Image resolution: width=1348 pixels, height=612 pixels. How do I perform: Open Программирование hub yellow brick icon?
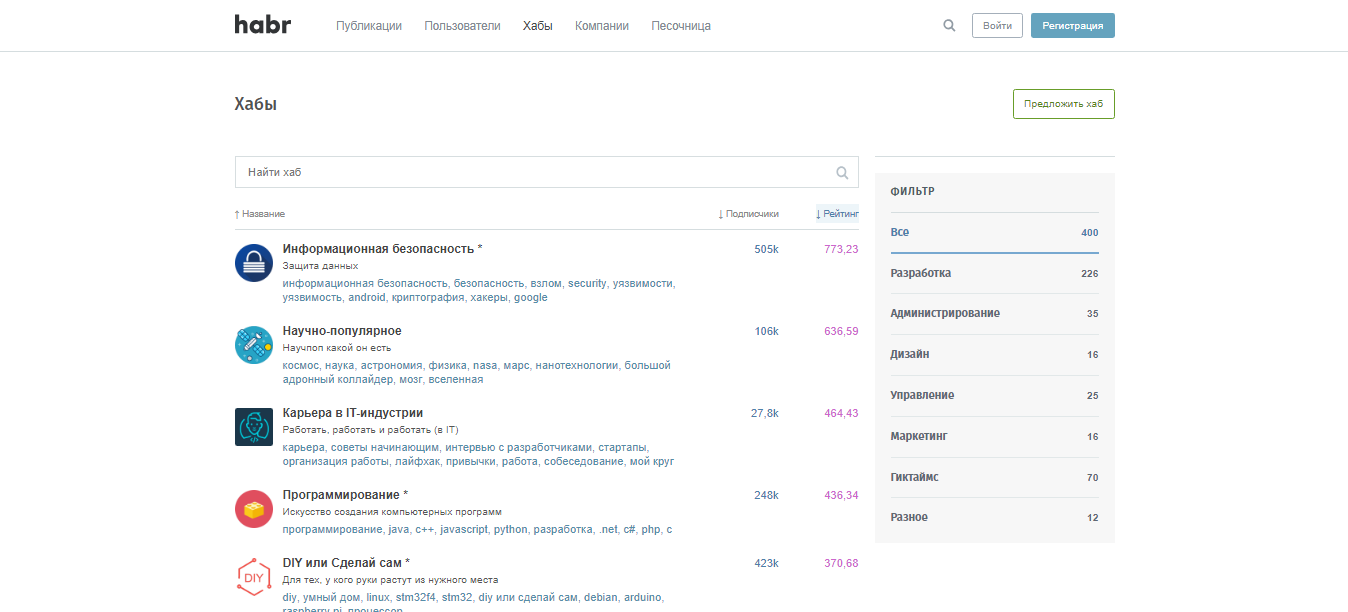point(254,509)
